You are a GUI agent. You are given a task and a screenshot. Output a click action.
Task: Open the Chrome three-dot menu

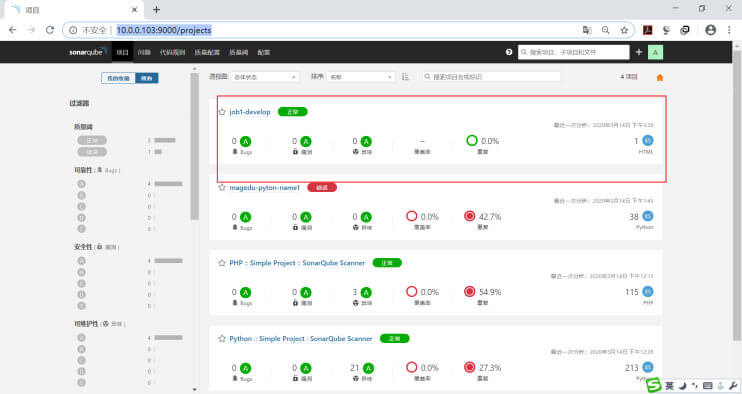(729, 30)
